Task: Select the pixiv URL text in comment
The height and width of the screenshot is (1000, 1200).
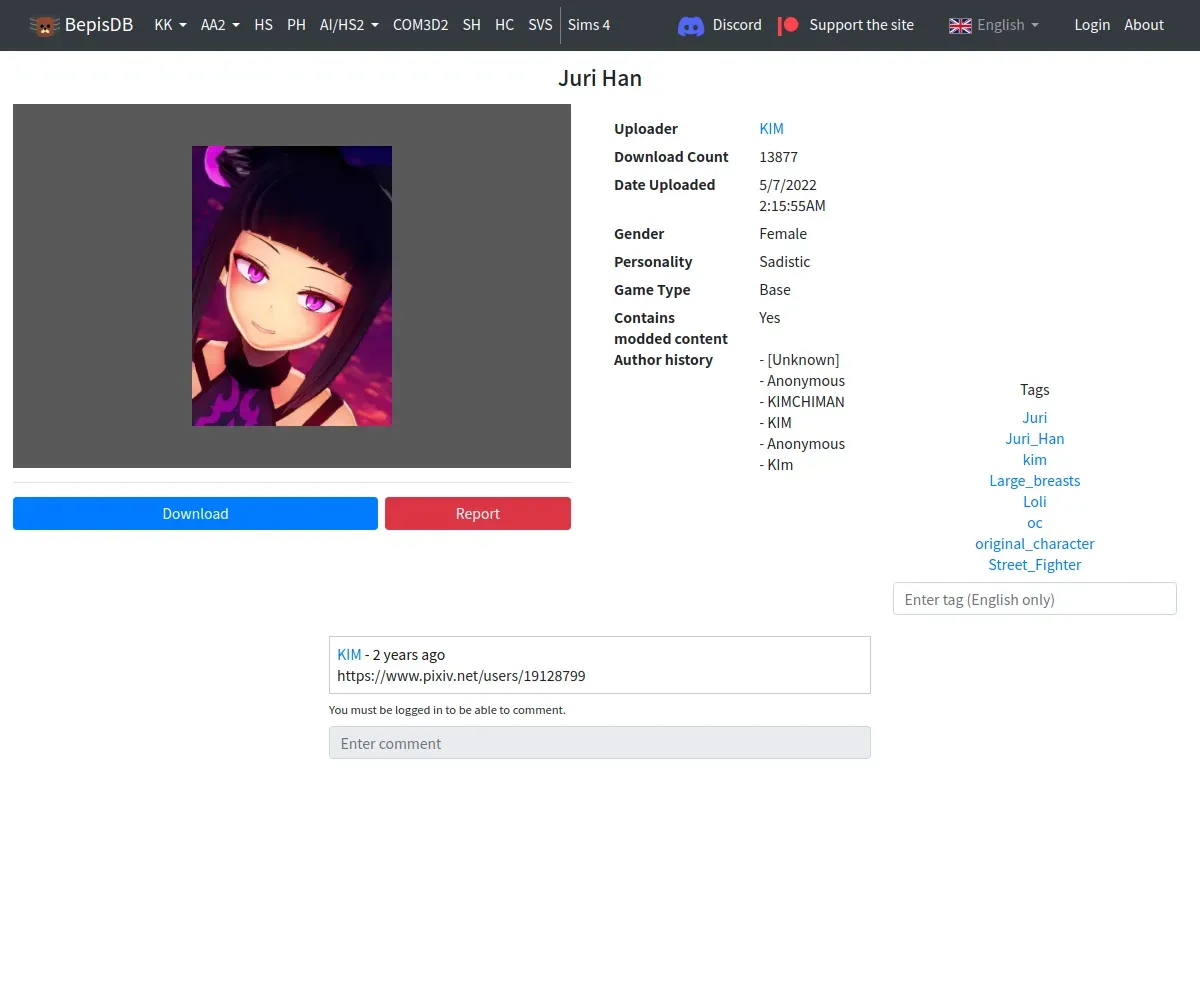Action: 461,676
